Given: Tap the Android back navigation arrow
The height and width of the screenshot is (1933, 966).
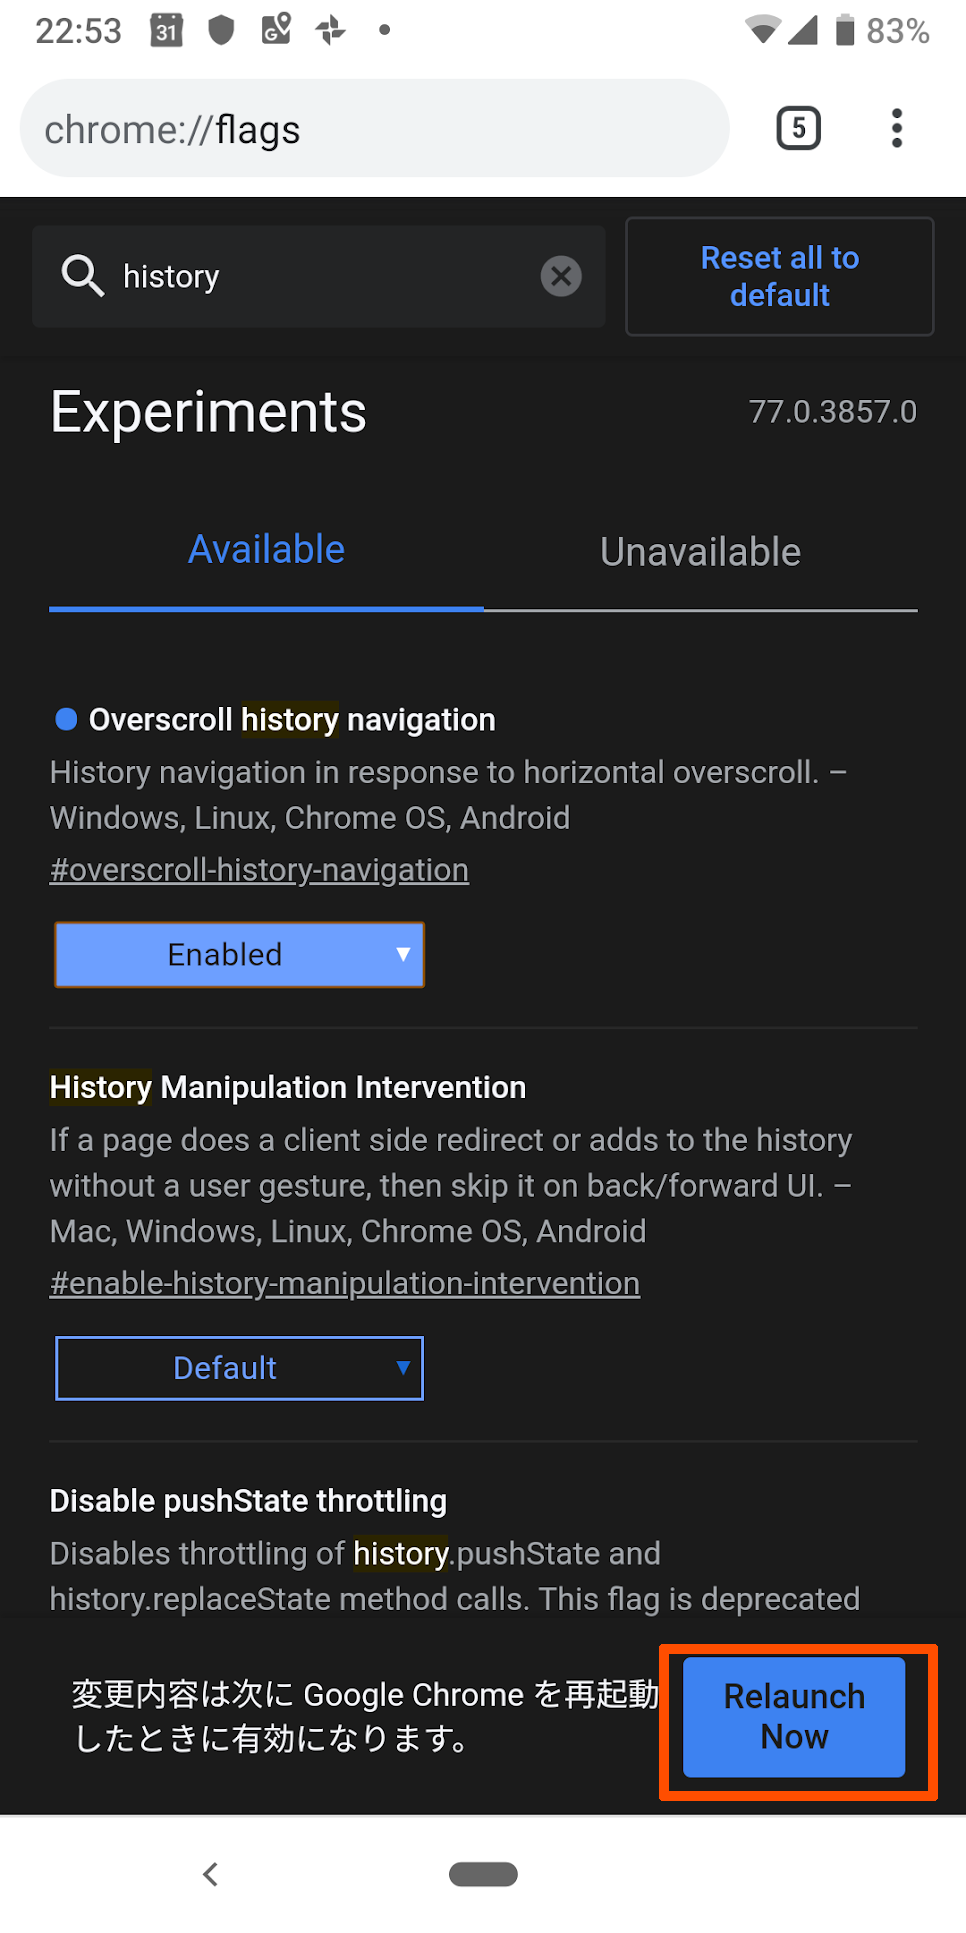Looking at the screenshot, I should 210,1874.
